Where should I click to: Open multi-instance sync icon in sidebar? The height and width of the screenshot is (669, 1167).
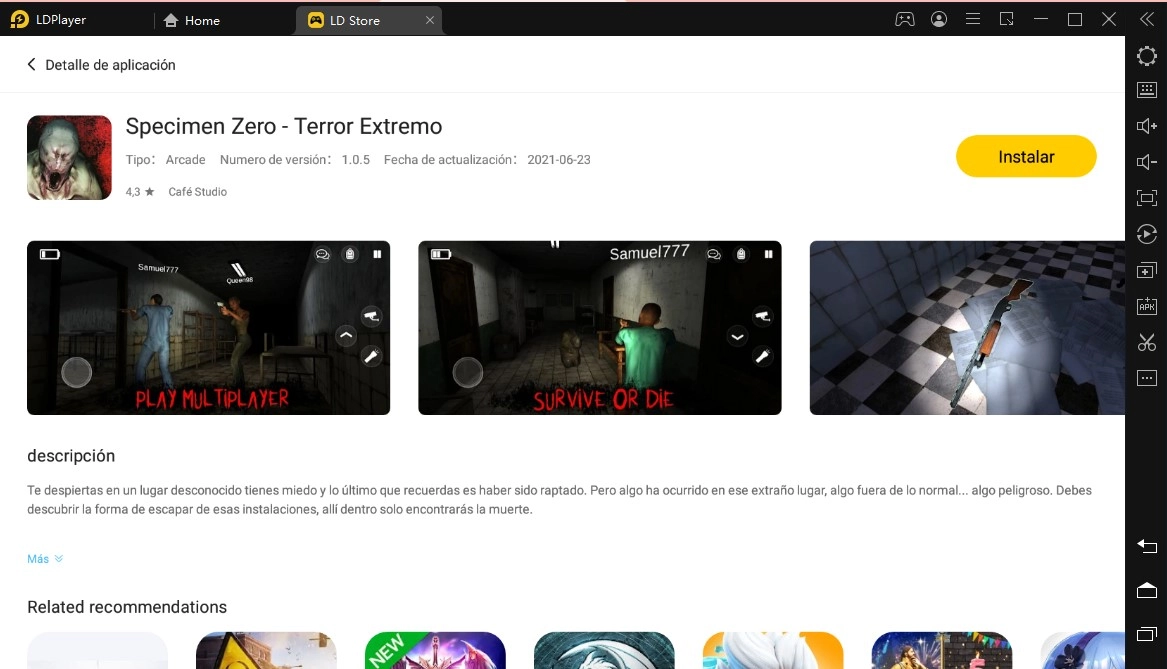(x=1147, y=270)
